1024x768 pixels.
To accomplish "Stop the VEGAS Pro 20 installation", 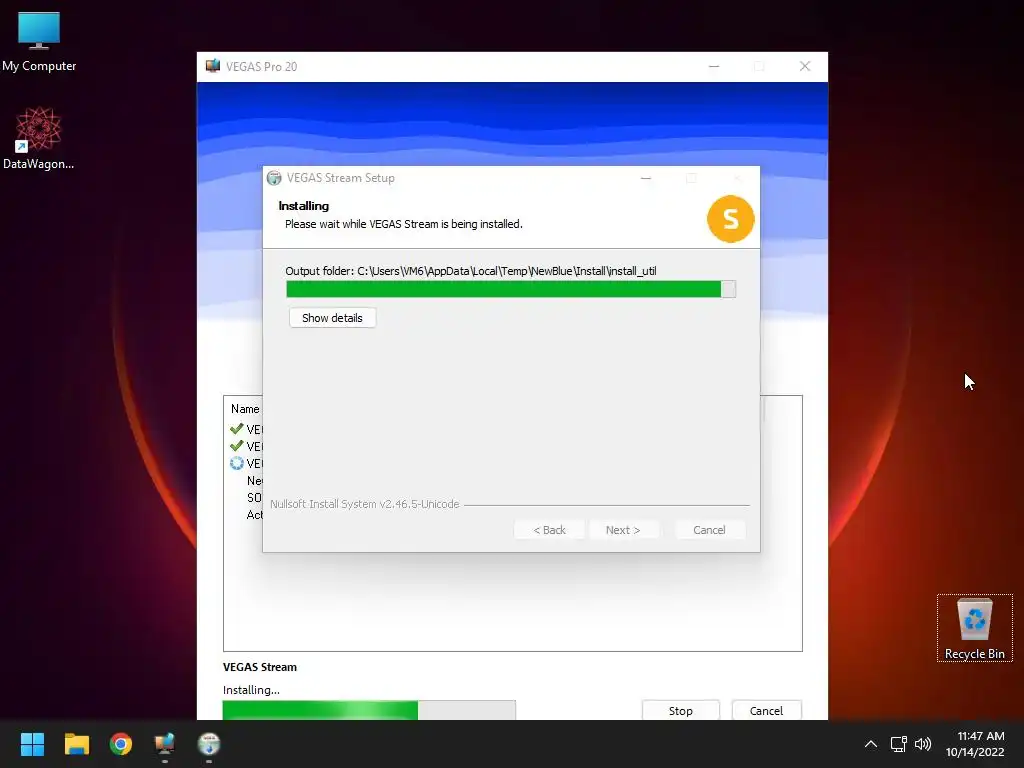I will pyautogui.click(x=680, y=711).
